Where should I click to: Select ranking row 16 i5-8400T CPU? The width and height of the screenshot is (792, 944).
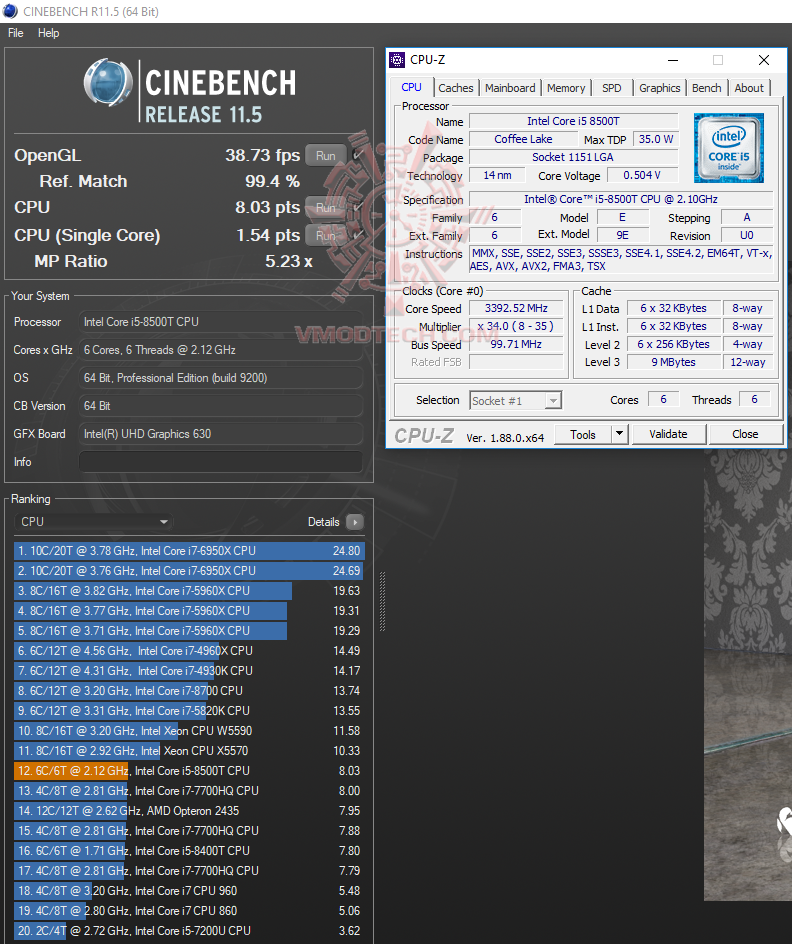coord(189,851)
